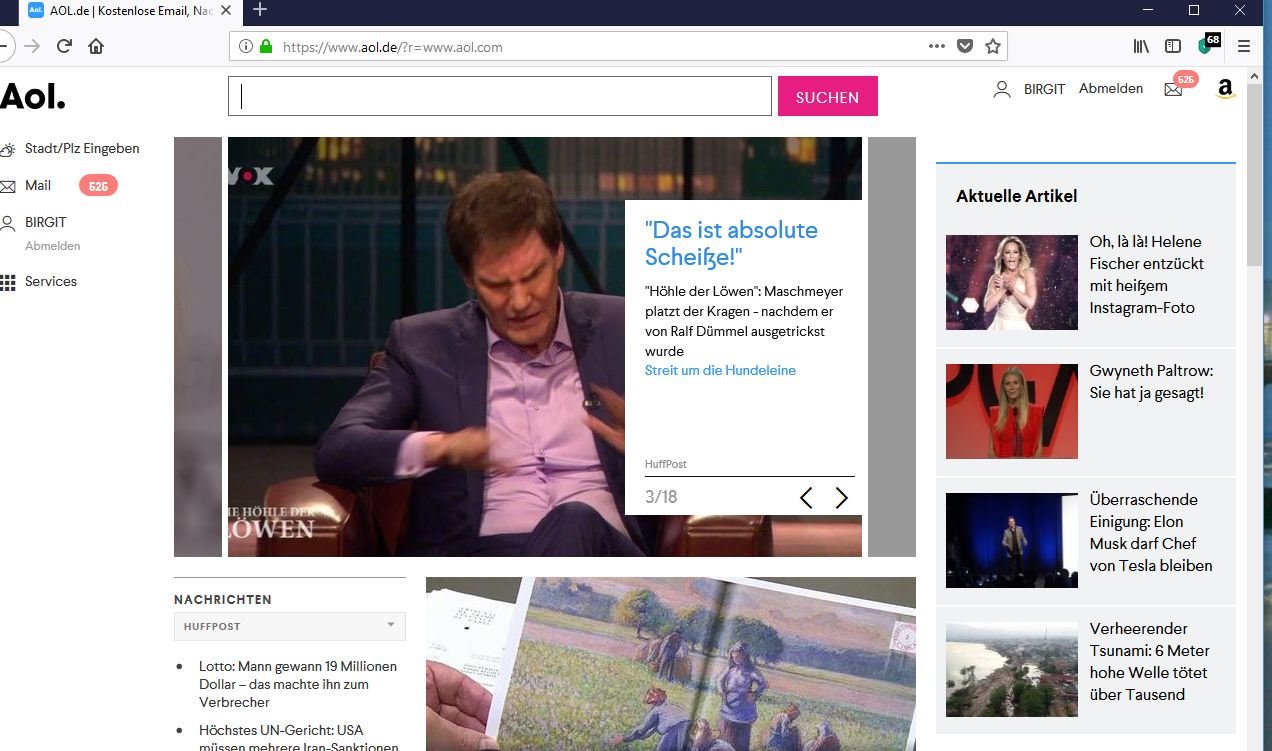Open the Amazon icon in the header
The height and width of the screenshot is (751, 1272).
tap(1226, 90)
